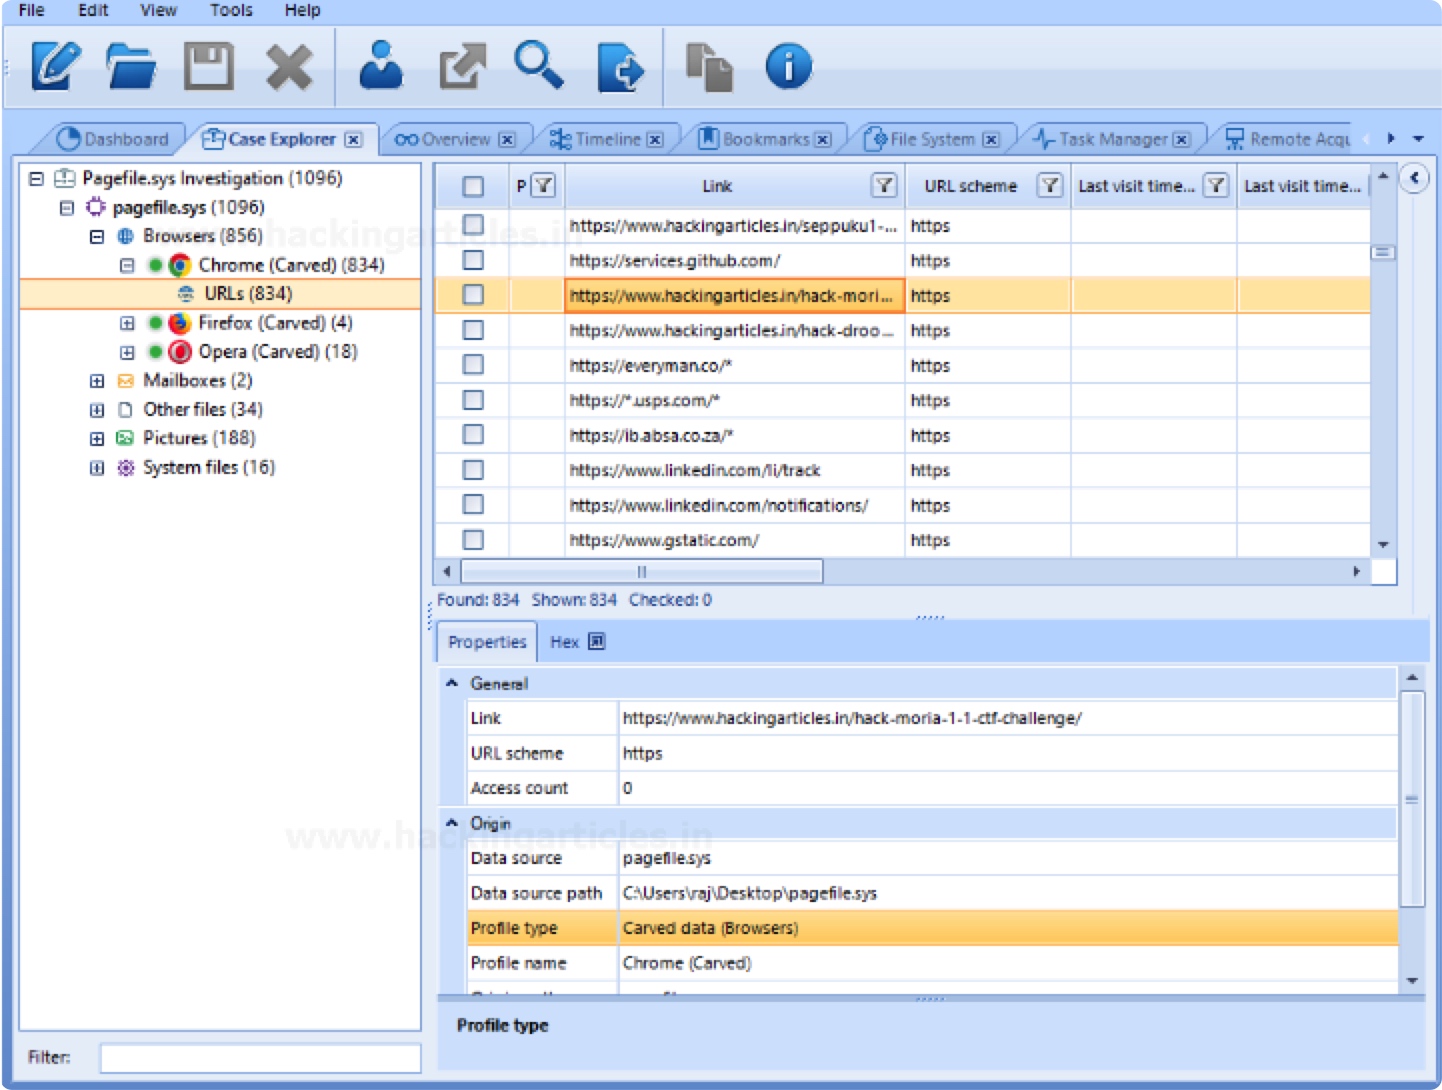Sort by the Link column header
1442x1090 pixels.
click(x=716, y=186)
